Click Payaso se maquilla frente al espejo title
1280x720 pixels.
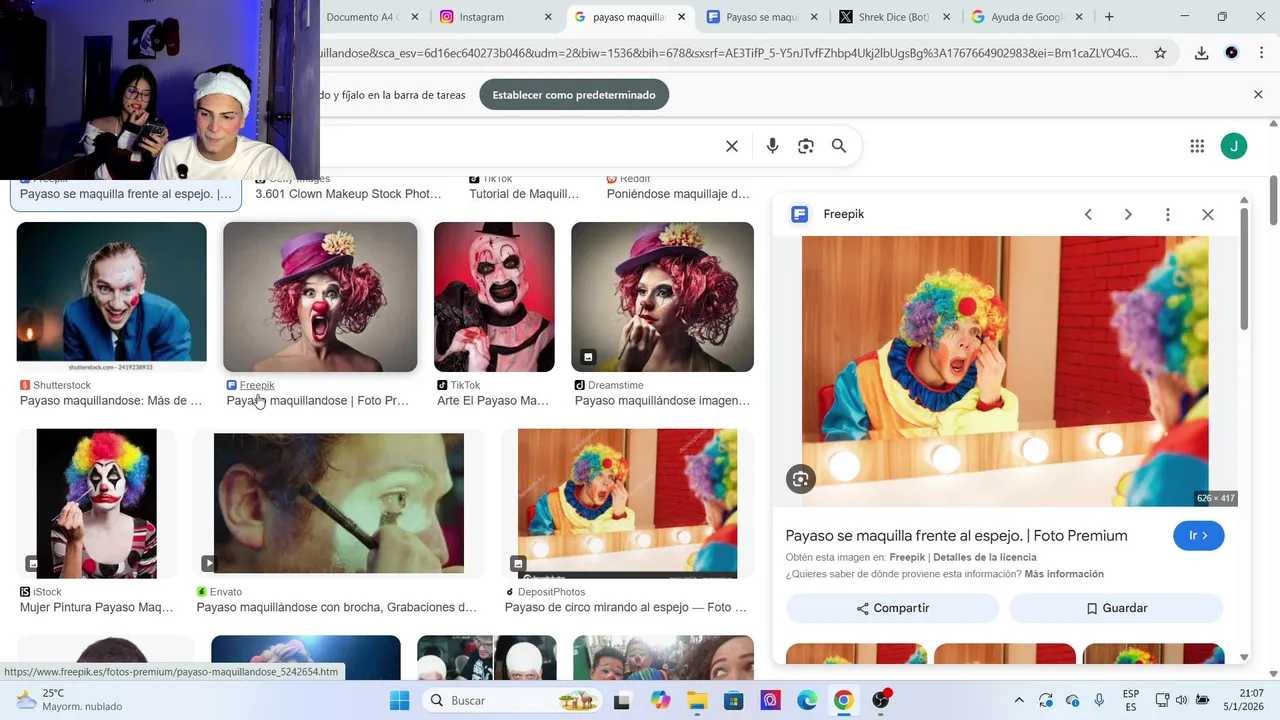pos(956,535)
